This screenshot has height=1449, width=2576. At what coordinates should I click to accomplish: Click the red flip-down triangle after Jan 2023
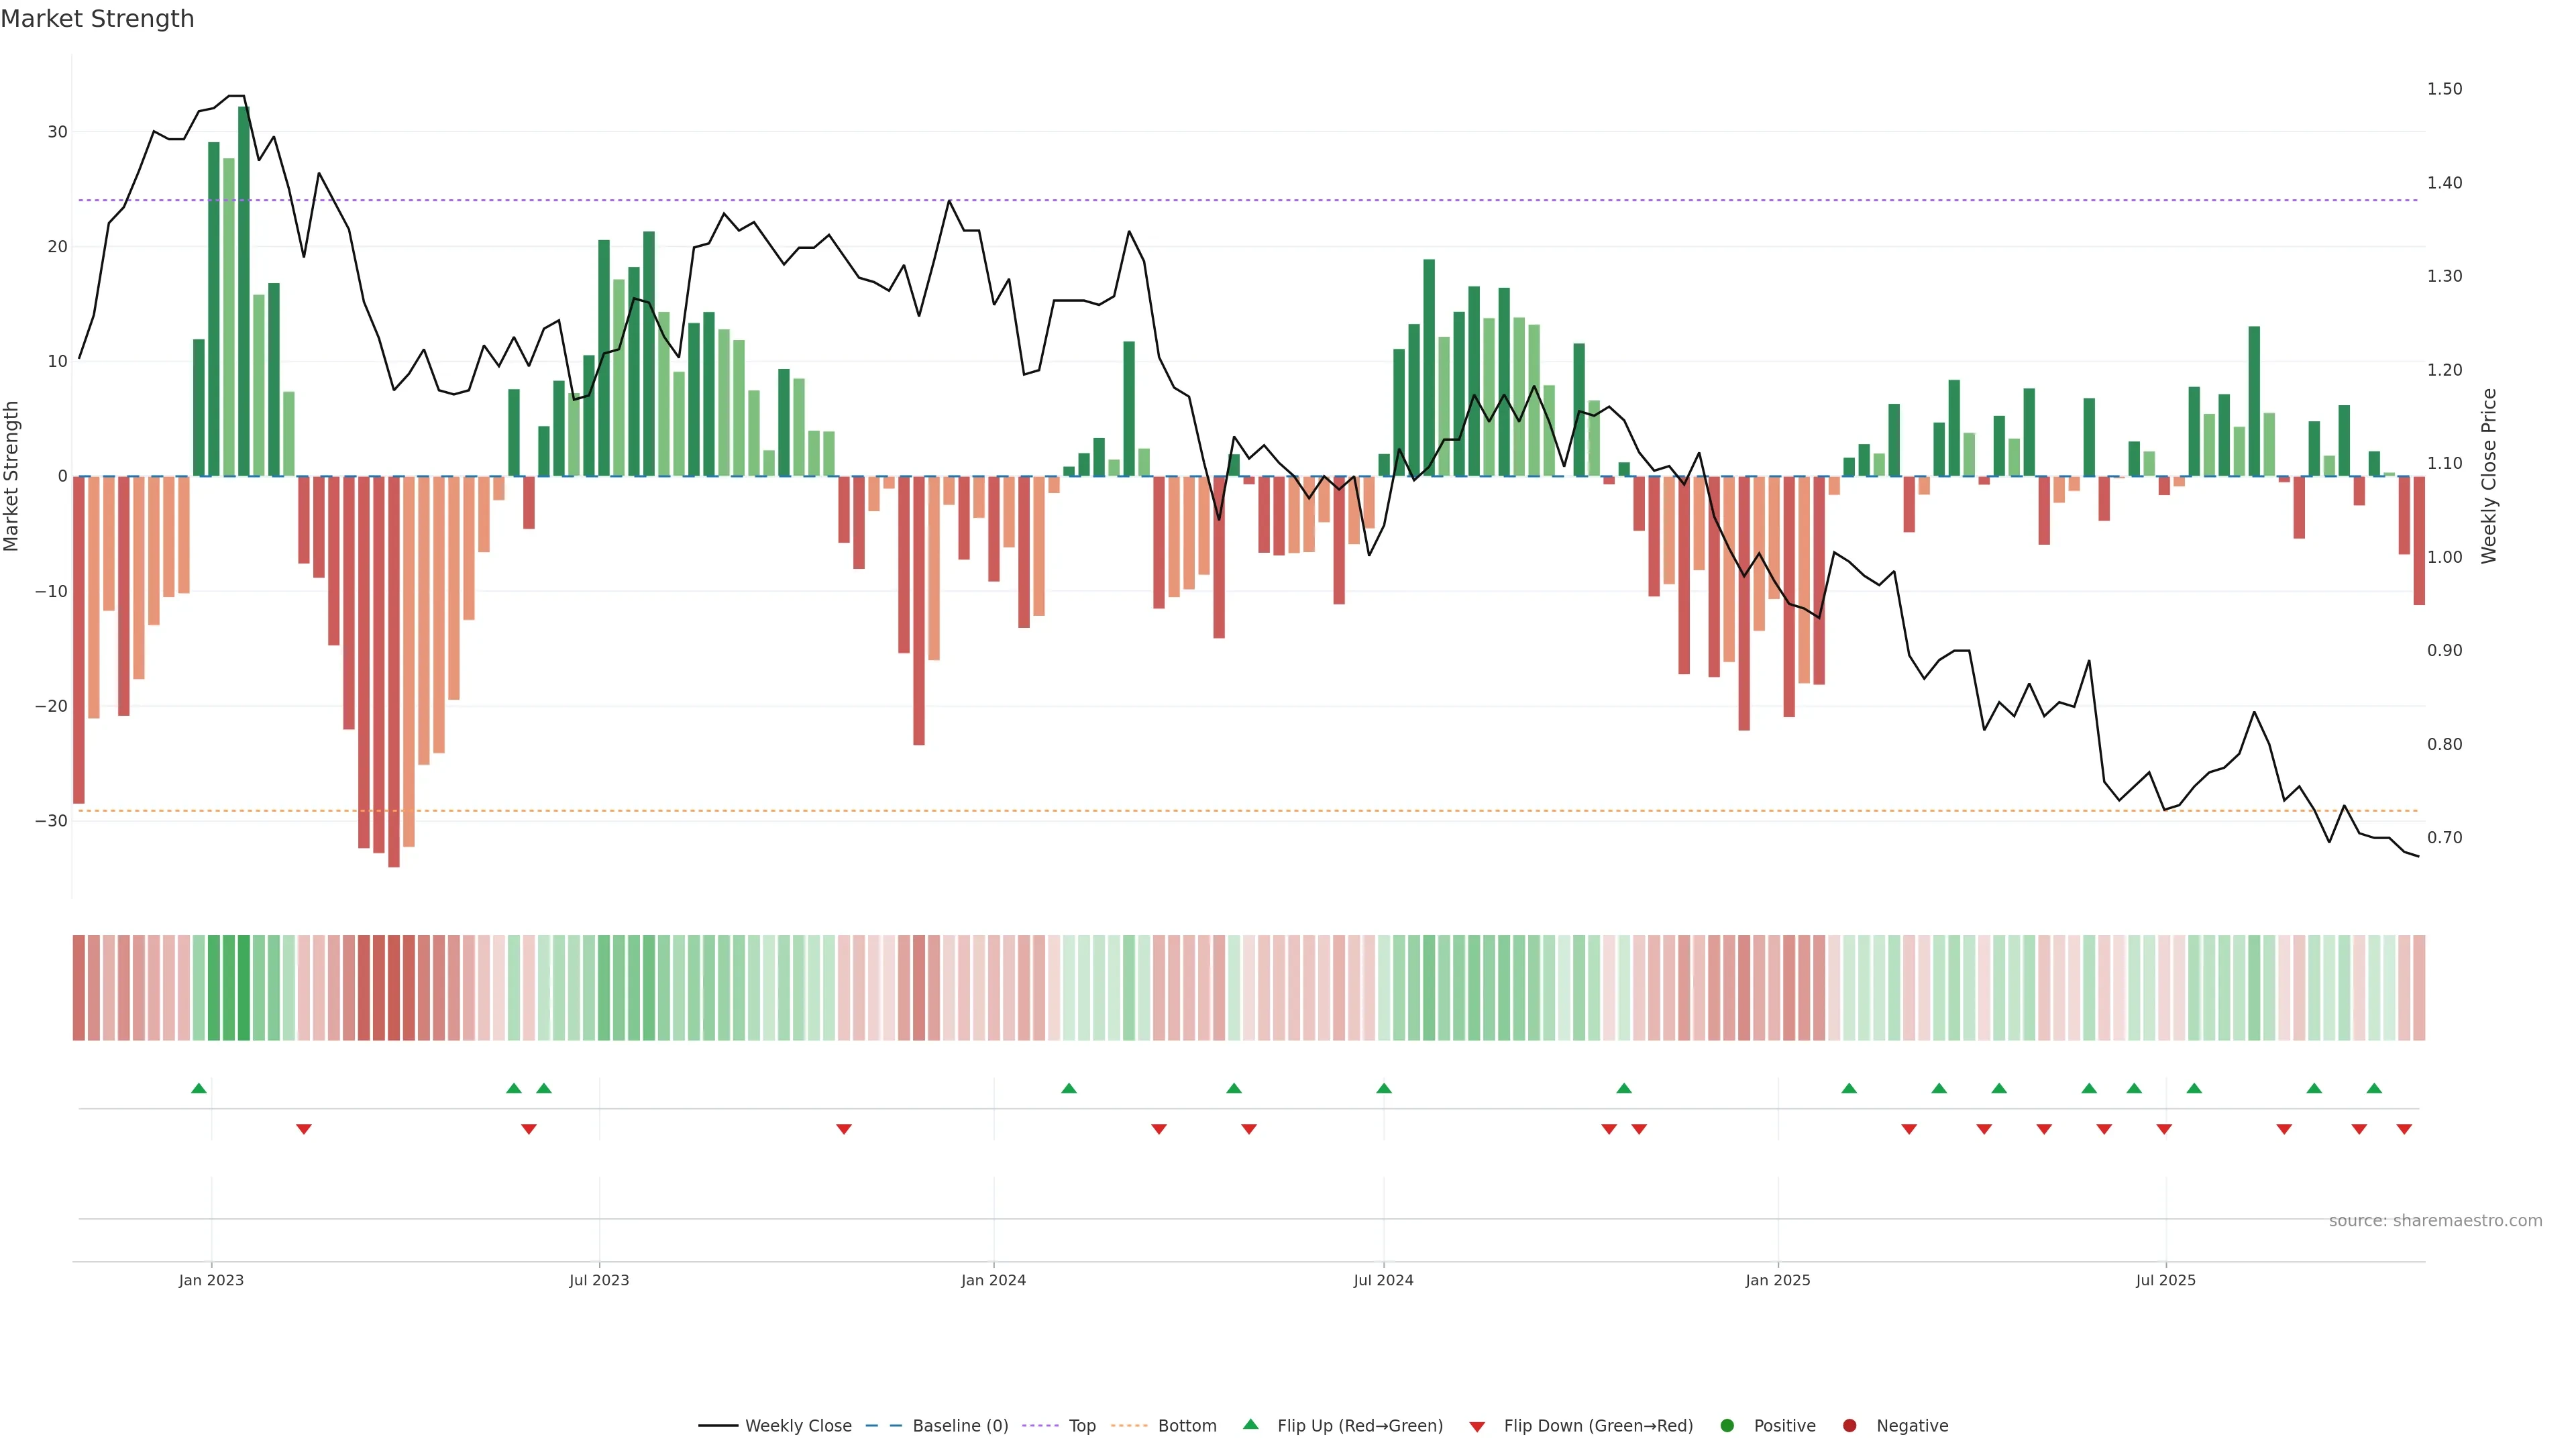coord(304,1129)
